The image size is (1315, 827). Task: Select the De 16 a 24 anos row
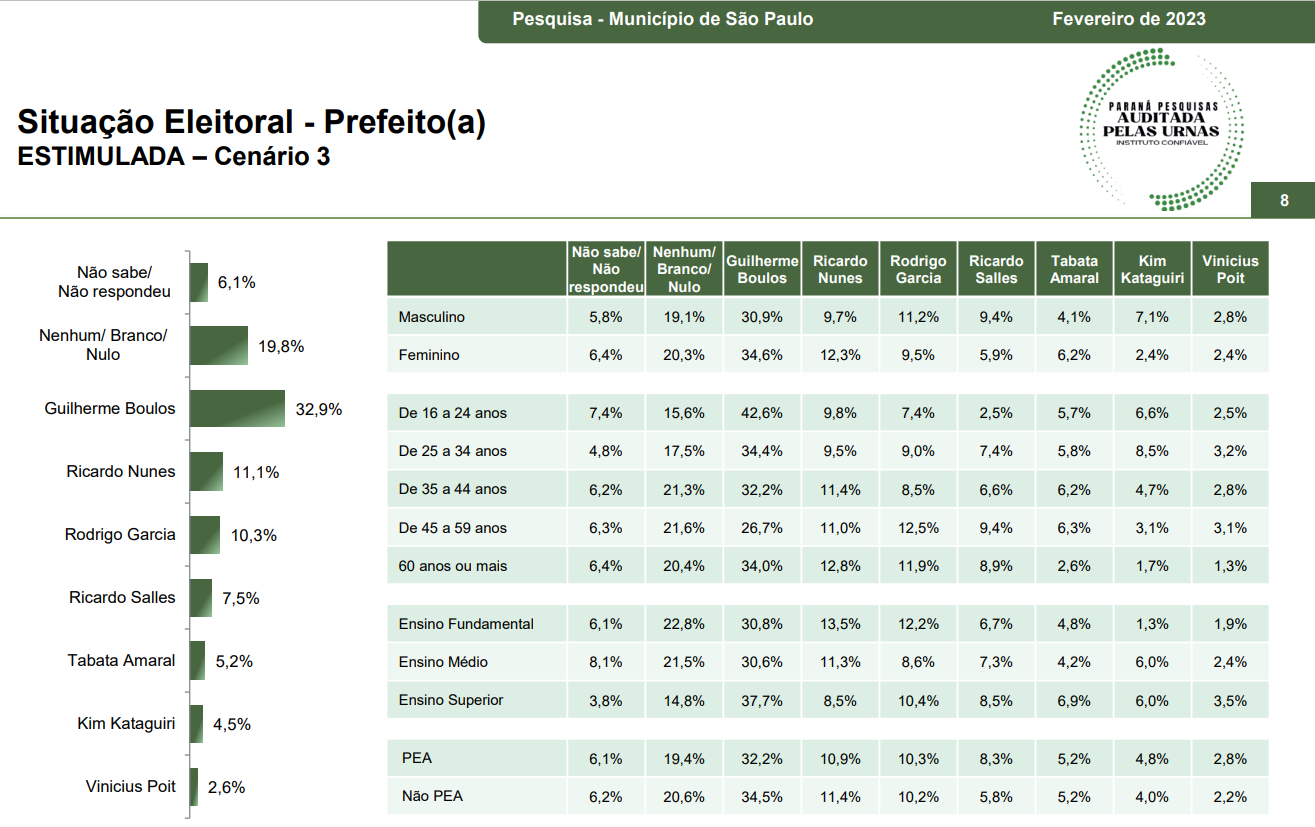(828, 413)
